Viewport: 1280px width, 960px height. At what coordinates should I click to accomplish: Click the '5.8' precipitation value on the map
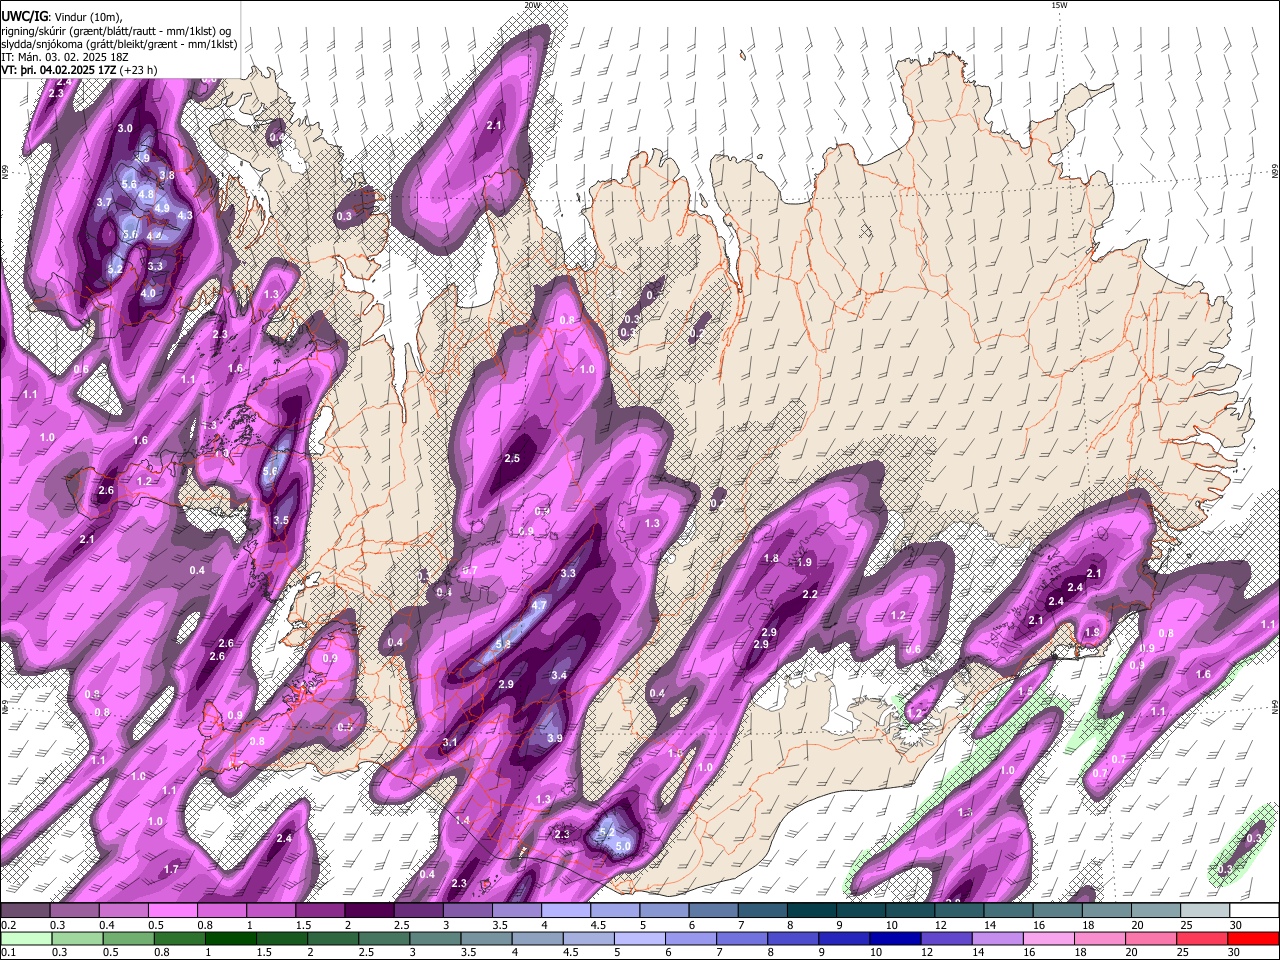503,644
